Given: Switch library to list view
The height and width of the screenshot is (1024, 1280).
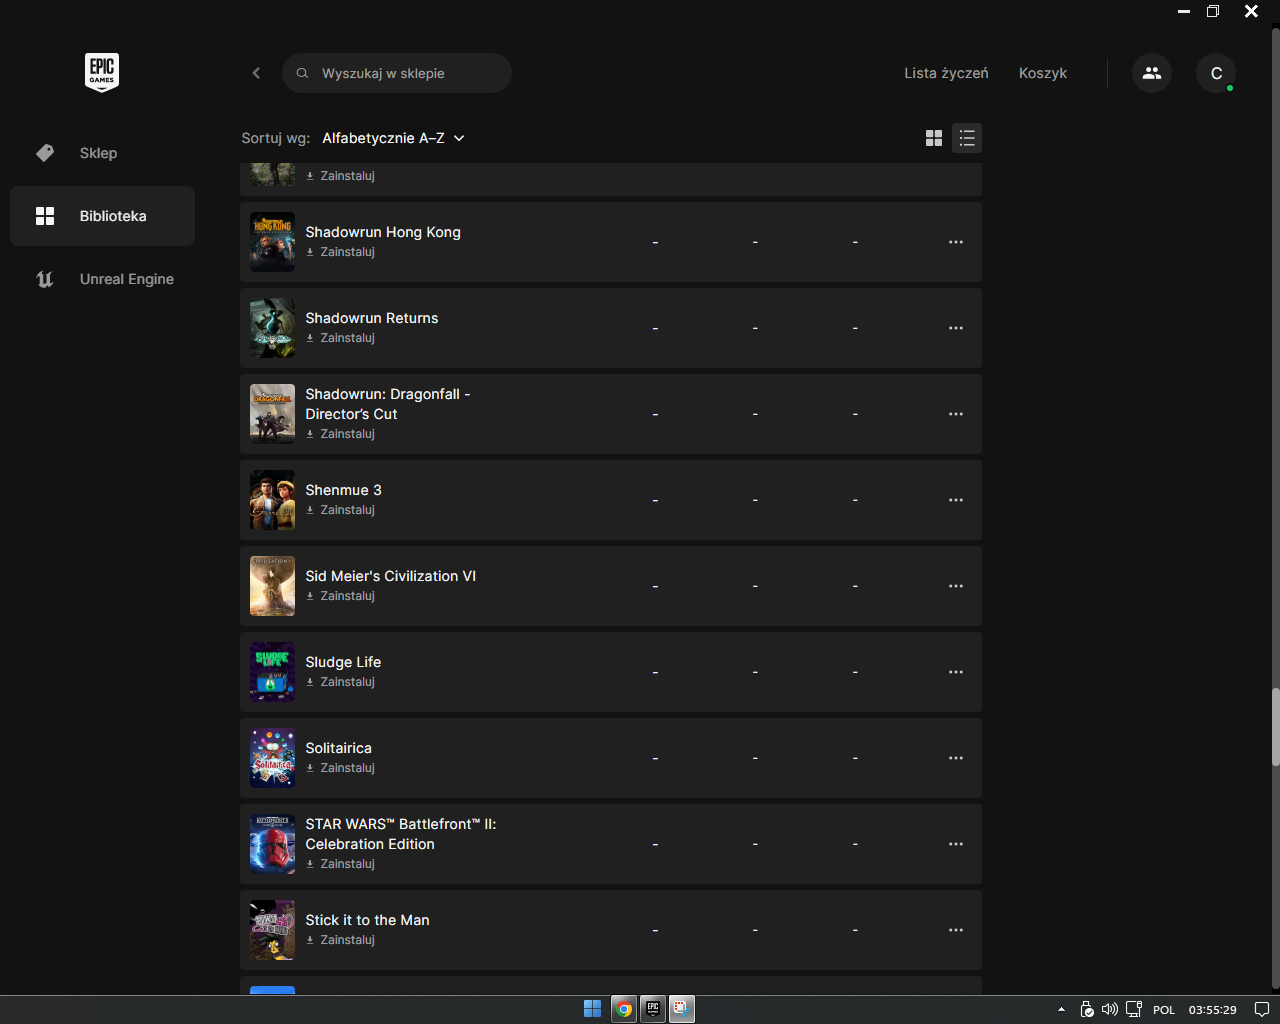Looking at the screenshot, I should point(967,138).
